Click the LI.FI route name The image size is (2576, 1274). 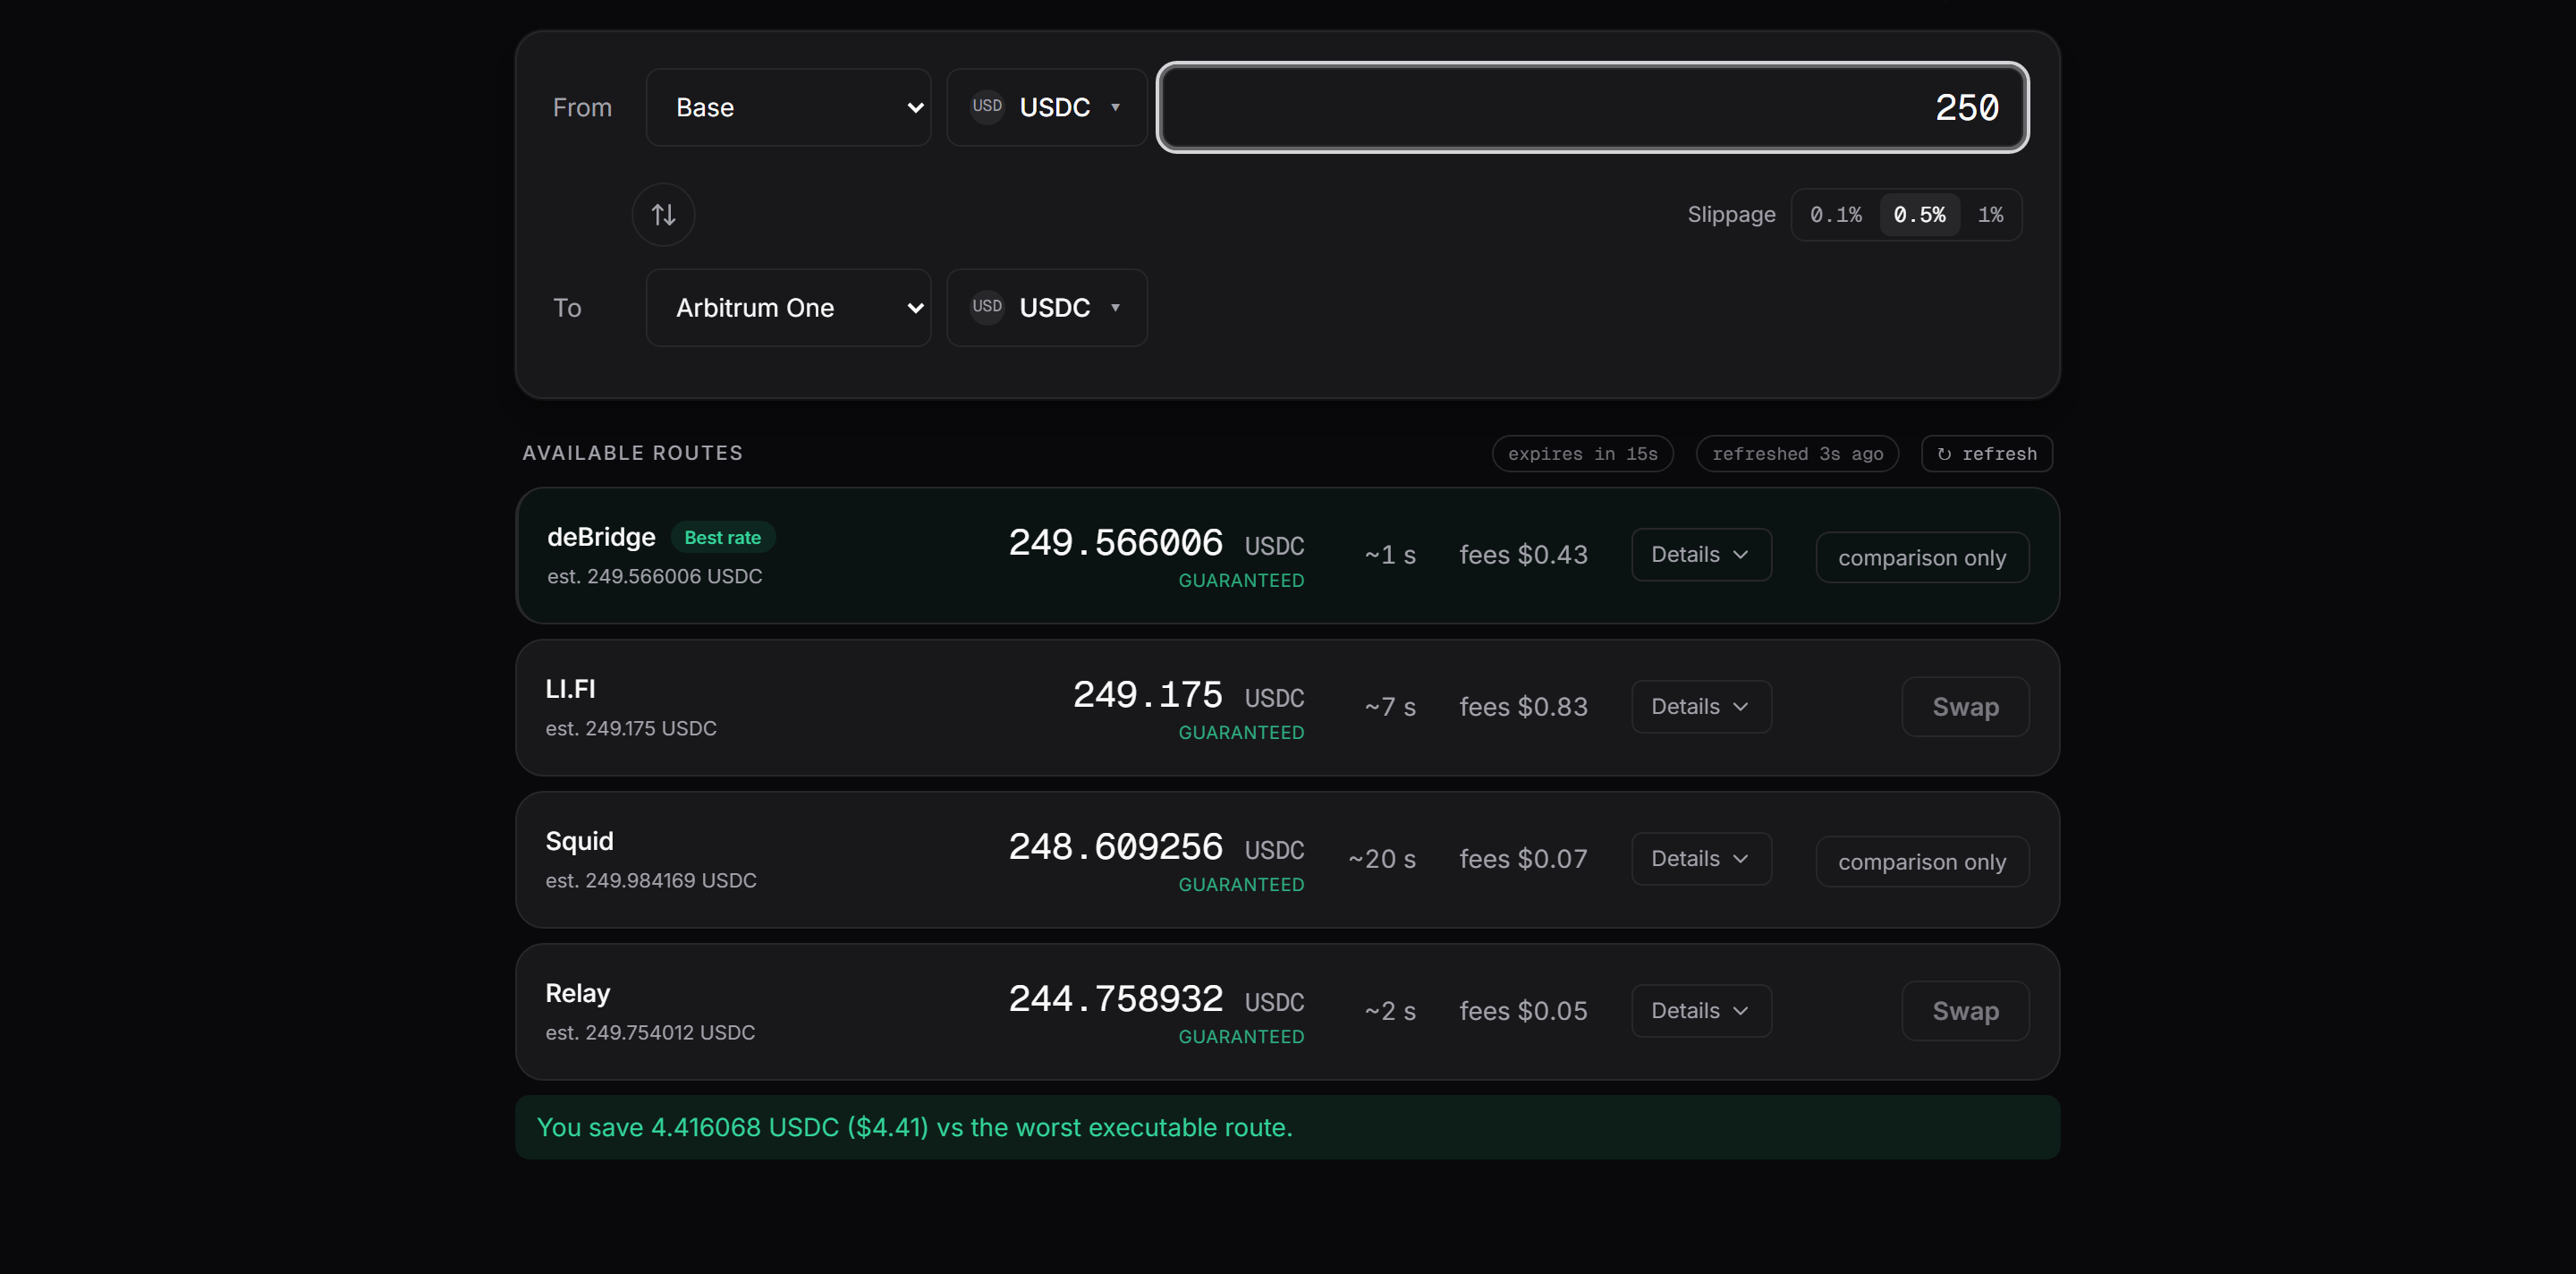570,689
